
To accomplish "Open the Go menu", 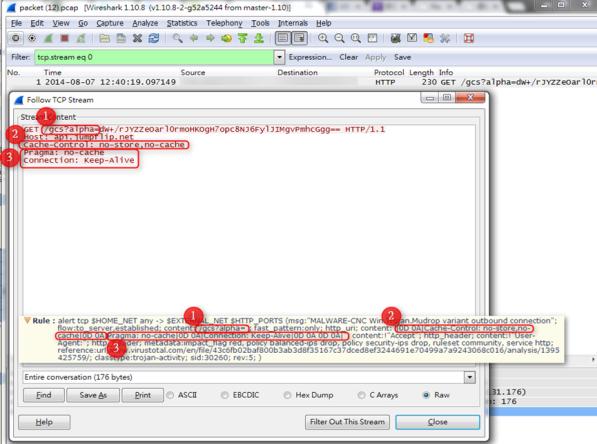I will pyautogui.click(x=83, y=23).
